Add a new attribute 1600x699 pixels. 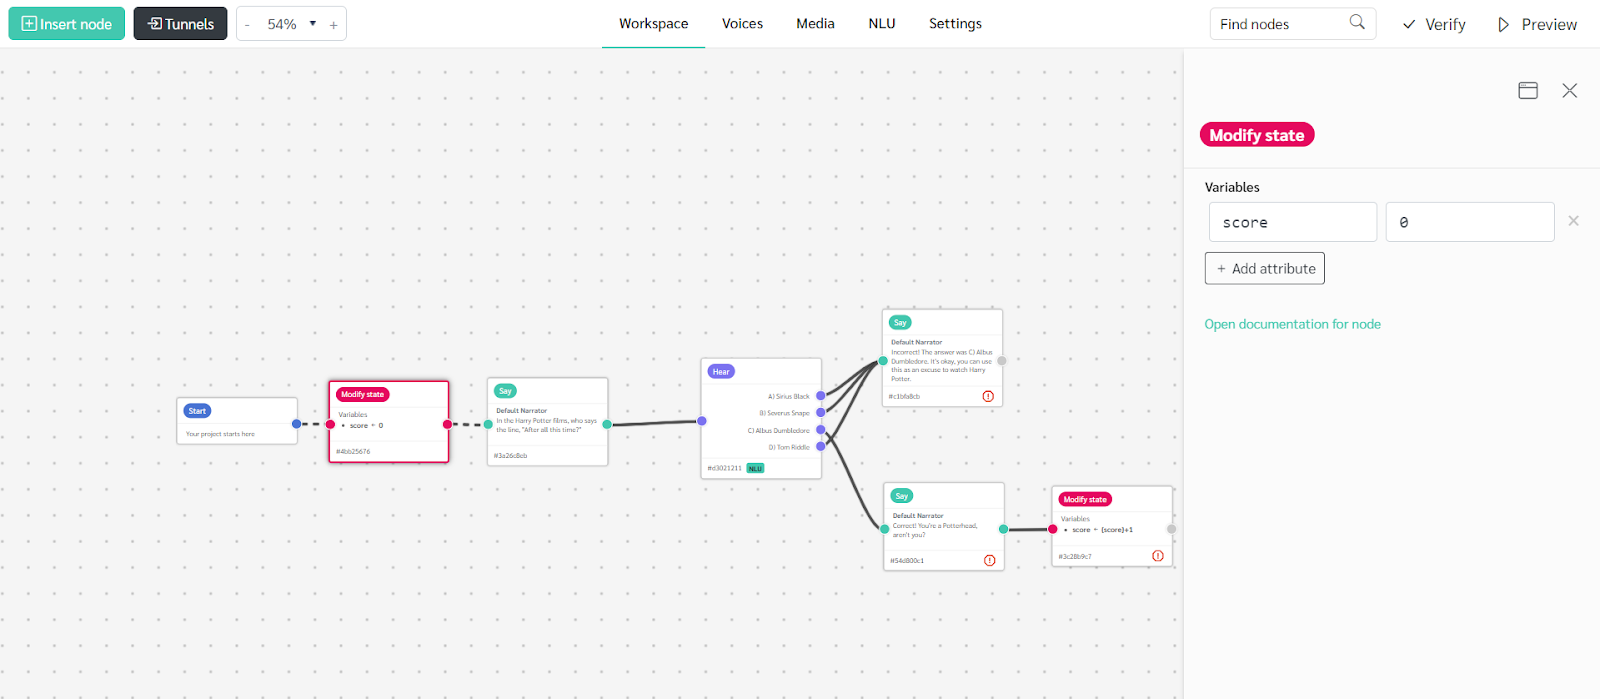[1265, 268]
